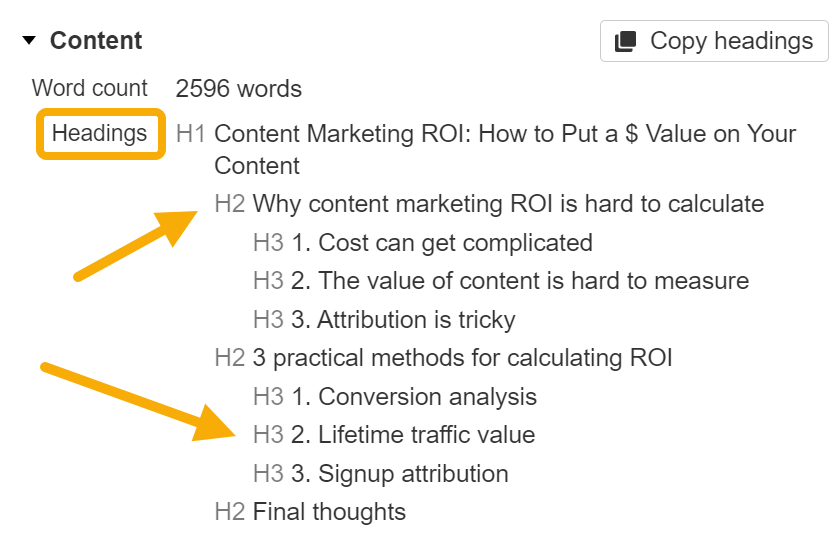Click the 2596 words value
Viewport: 836px width, 560px height.
[x=238, y=89]
